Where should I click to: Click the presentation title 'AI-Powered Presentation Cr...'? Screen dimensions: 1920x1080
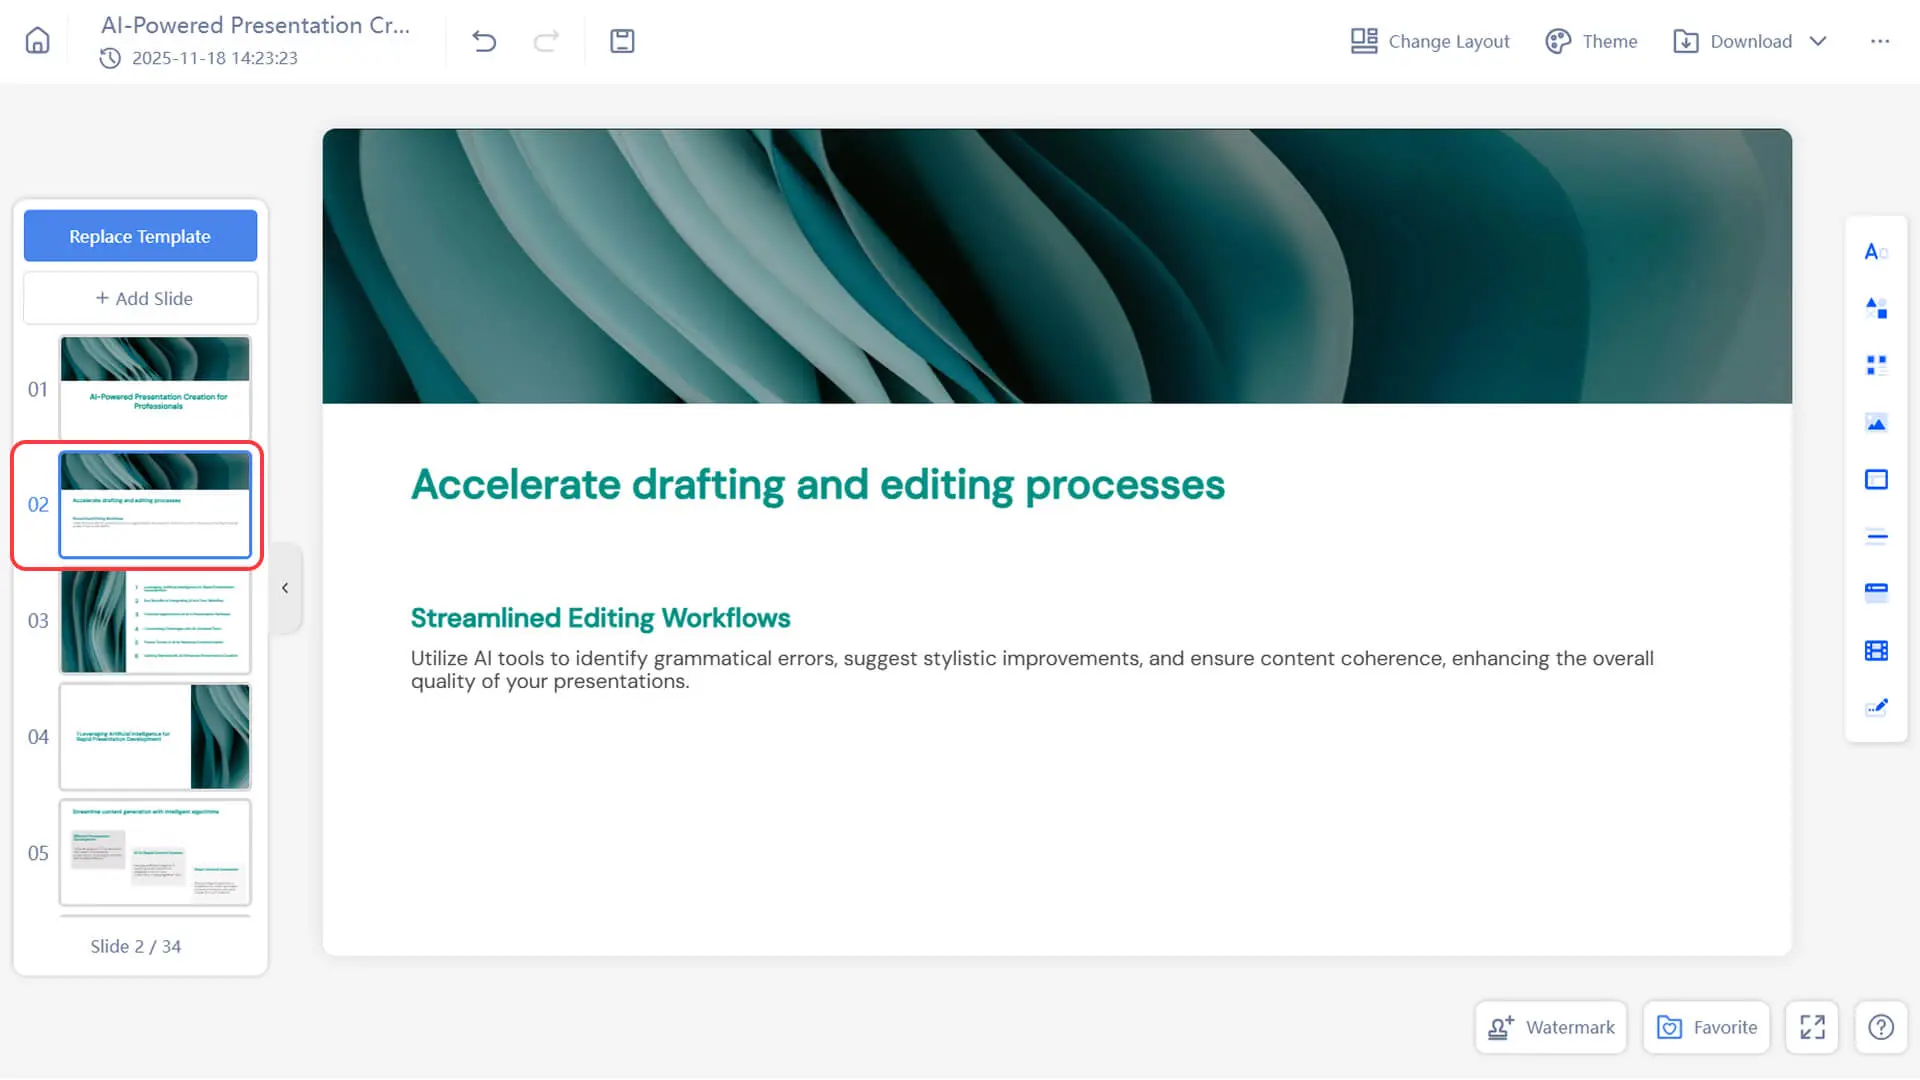point(255,25)
